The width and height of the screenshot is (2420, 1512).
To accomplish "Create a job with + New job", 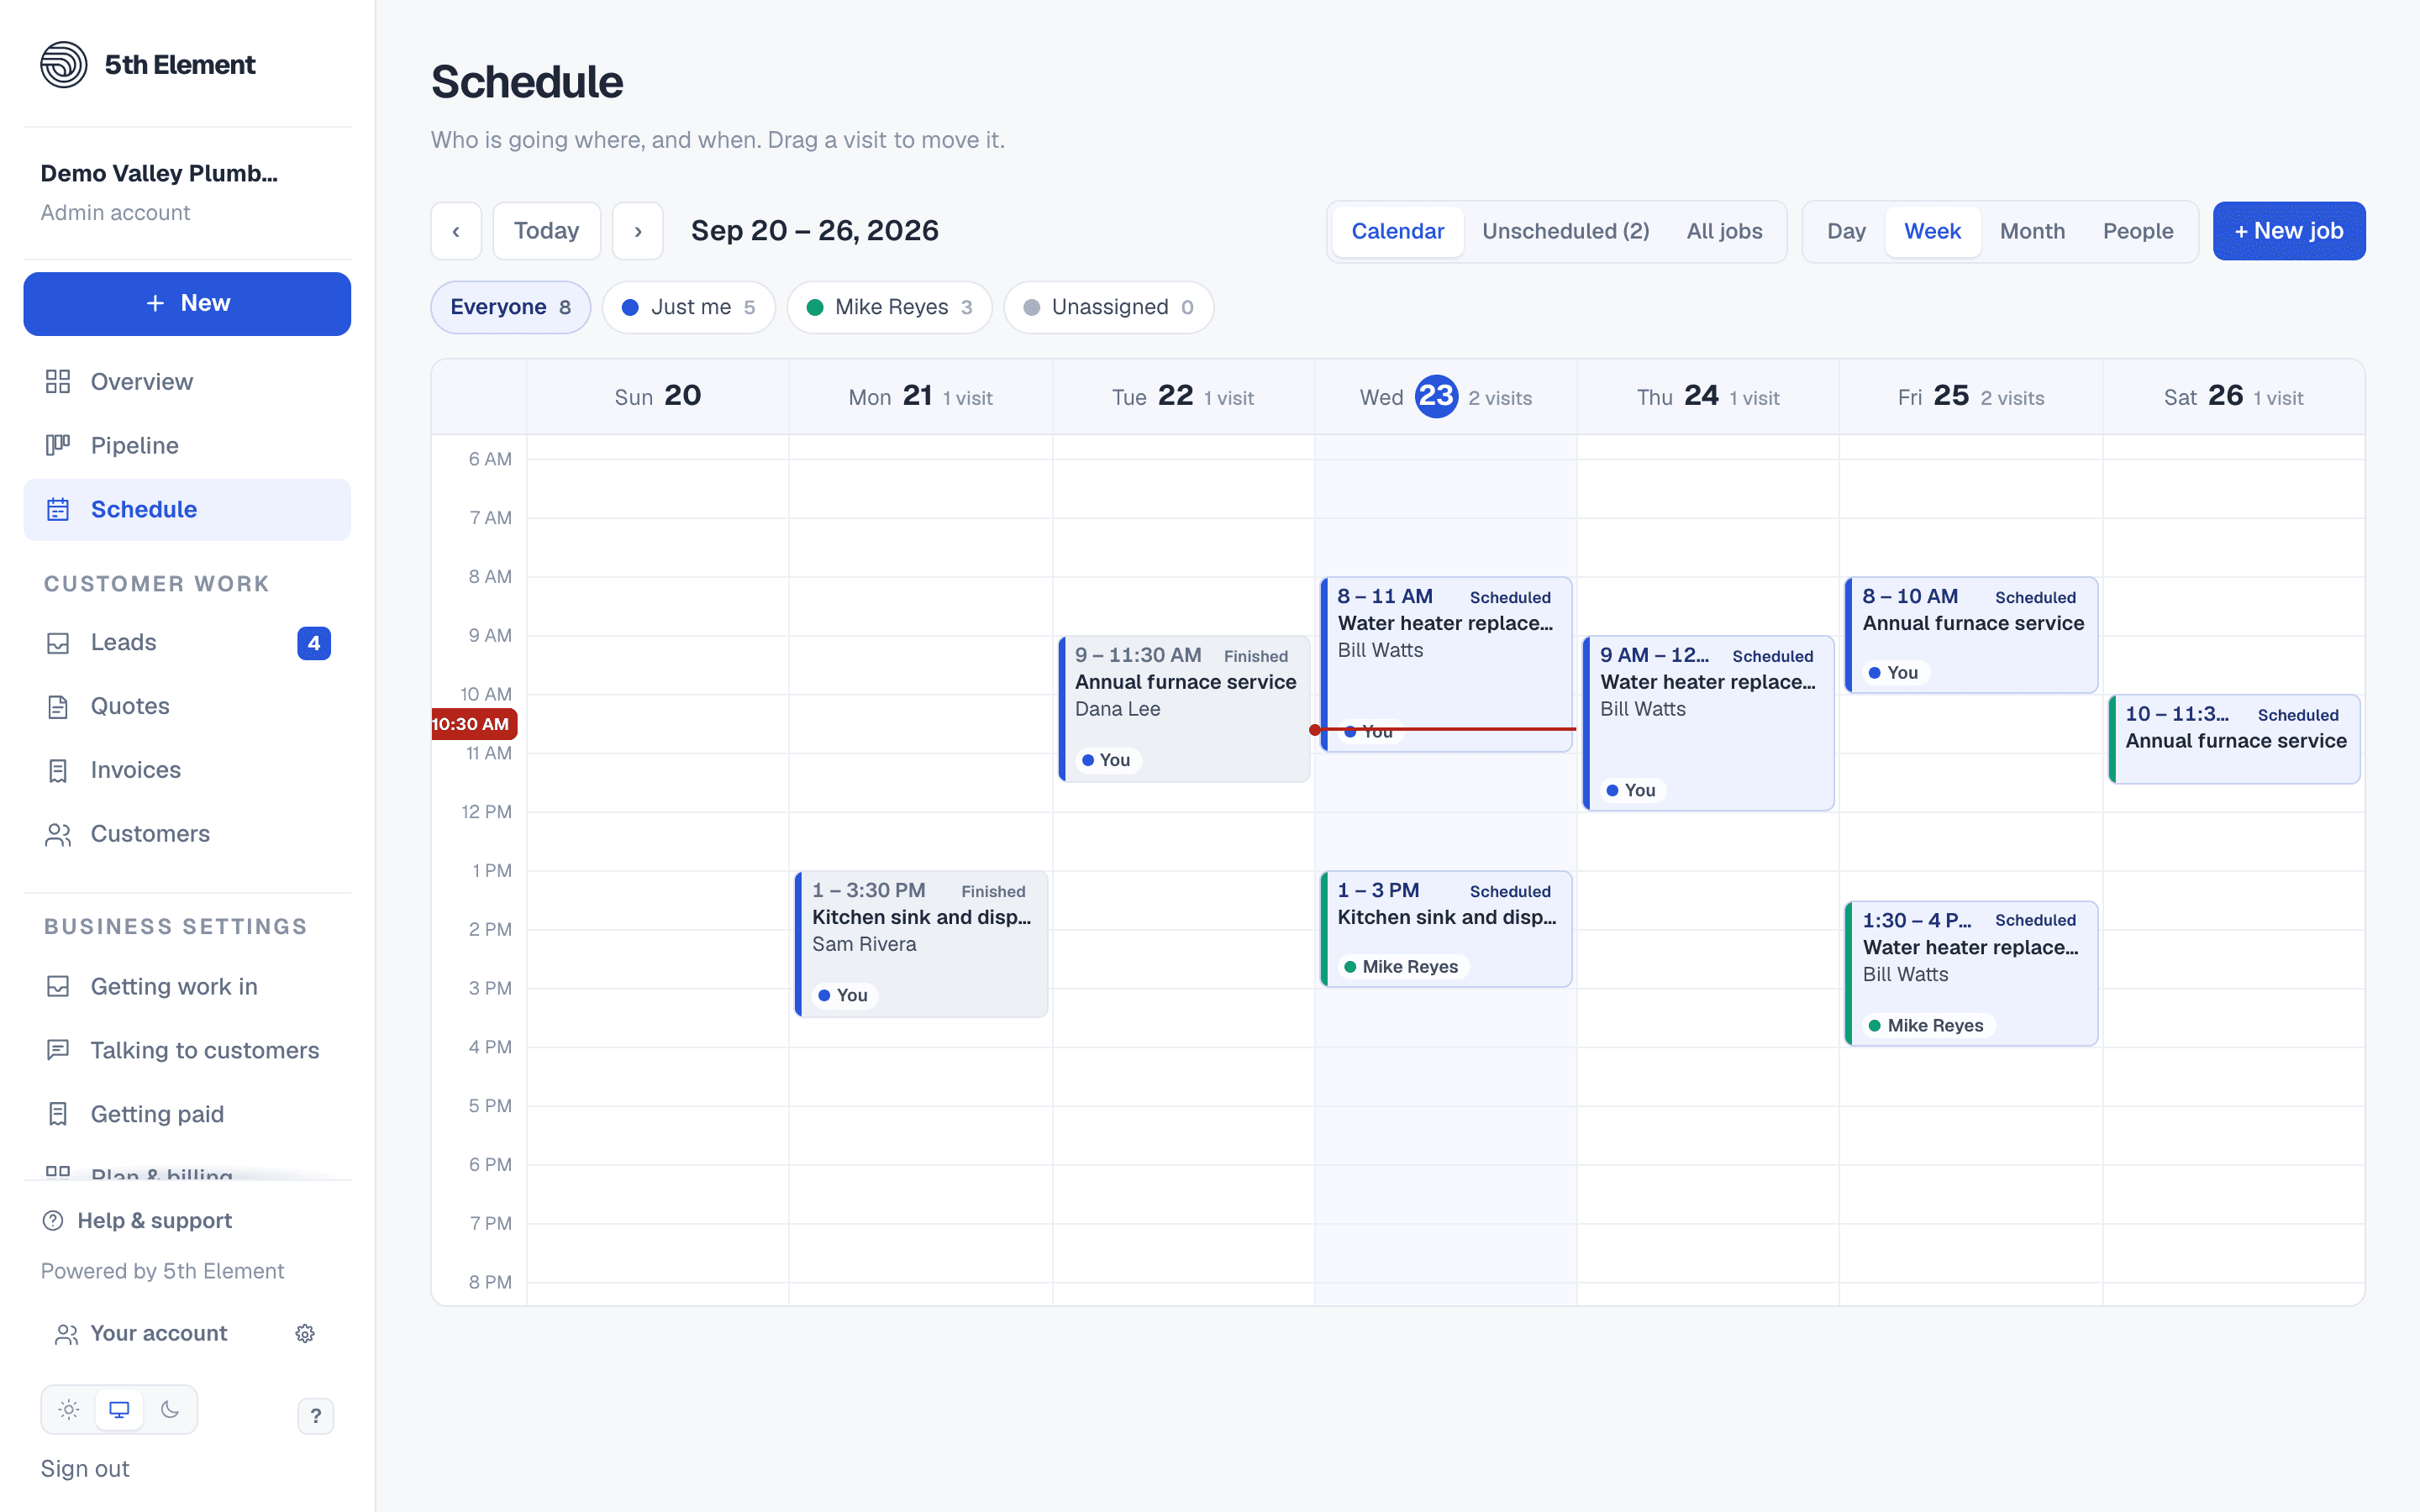I will [2289, 231].
